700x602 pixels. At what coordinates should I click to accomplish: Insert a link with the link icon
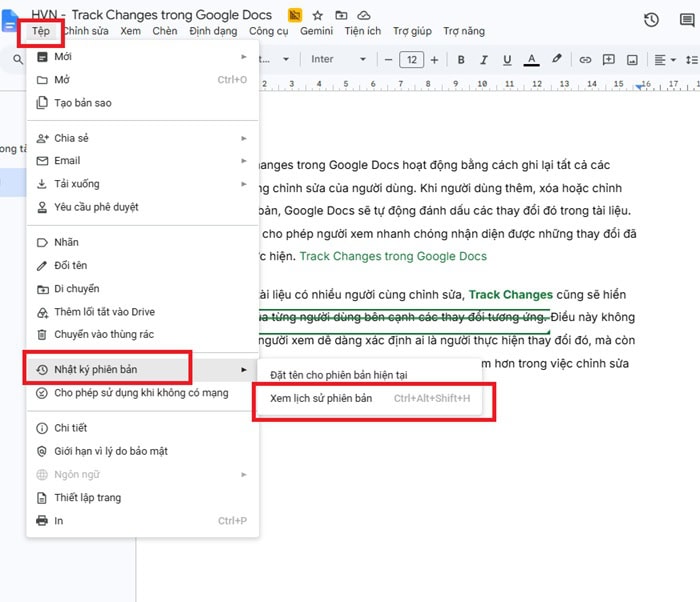pos(585,59)
